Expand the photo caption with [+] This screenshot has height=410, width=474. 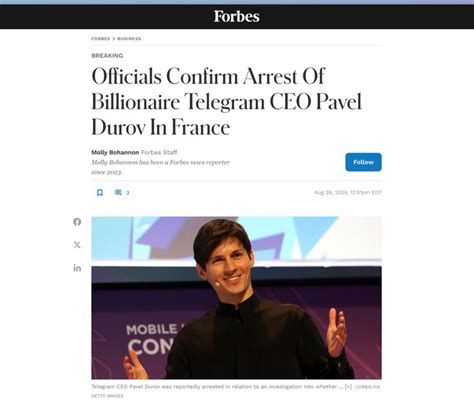348,387
